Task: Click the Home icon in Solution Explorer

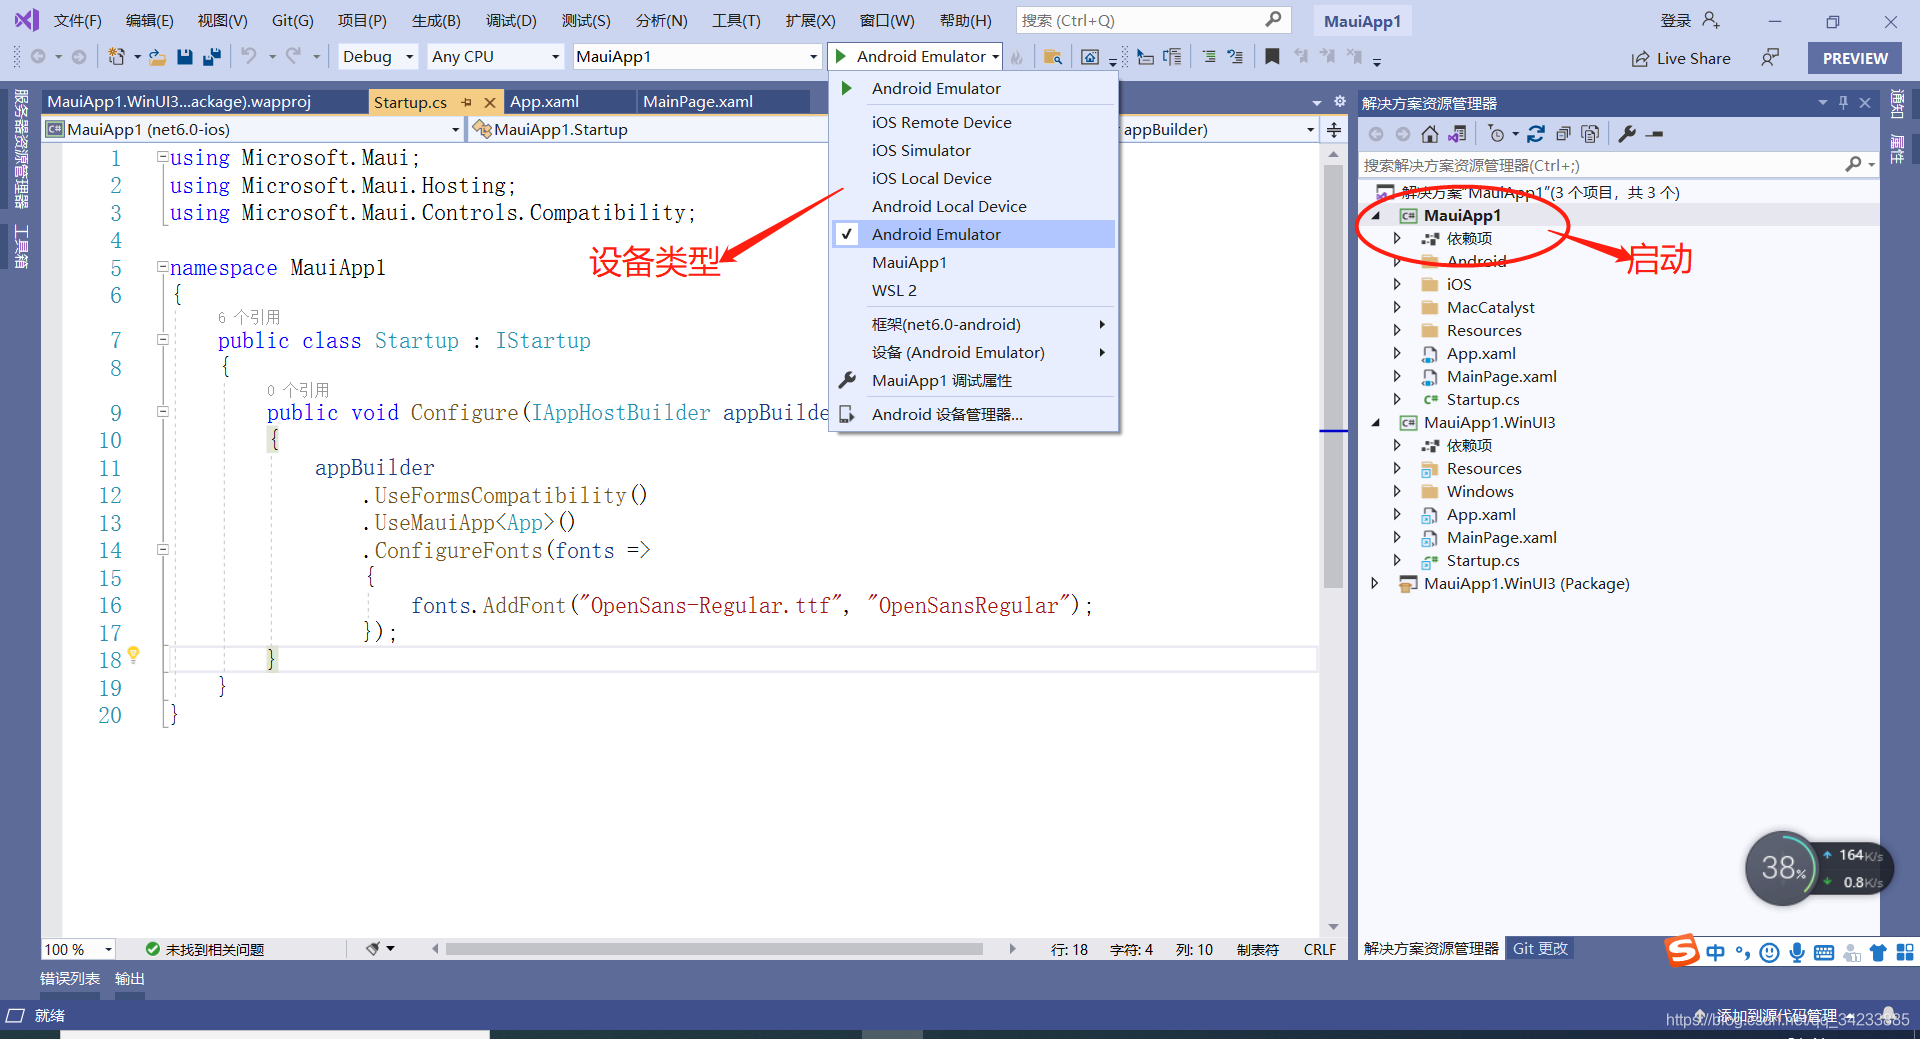Action: pyautogui.click(x=1430, y=134)
